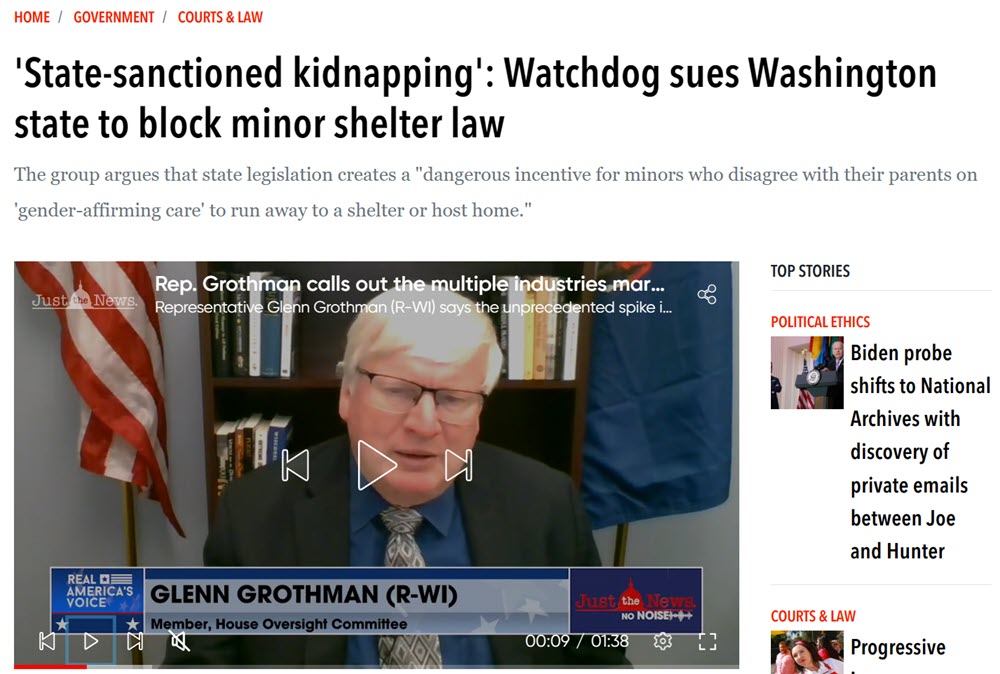The image size is (1000, 674).
Task: Play video from bottom control bar
Action: click(91, 641)
